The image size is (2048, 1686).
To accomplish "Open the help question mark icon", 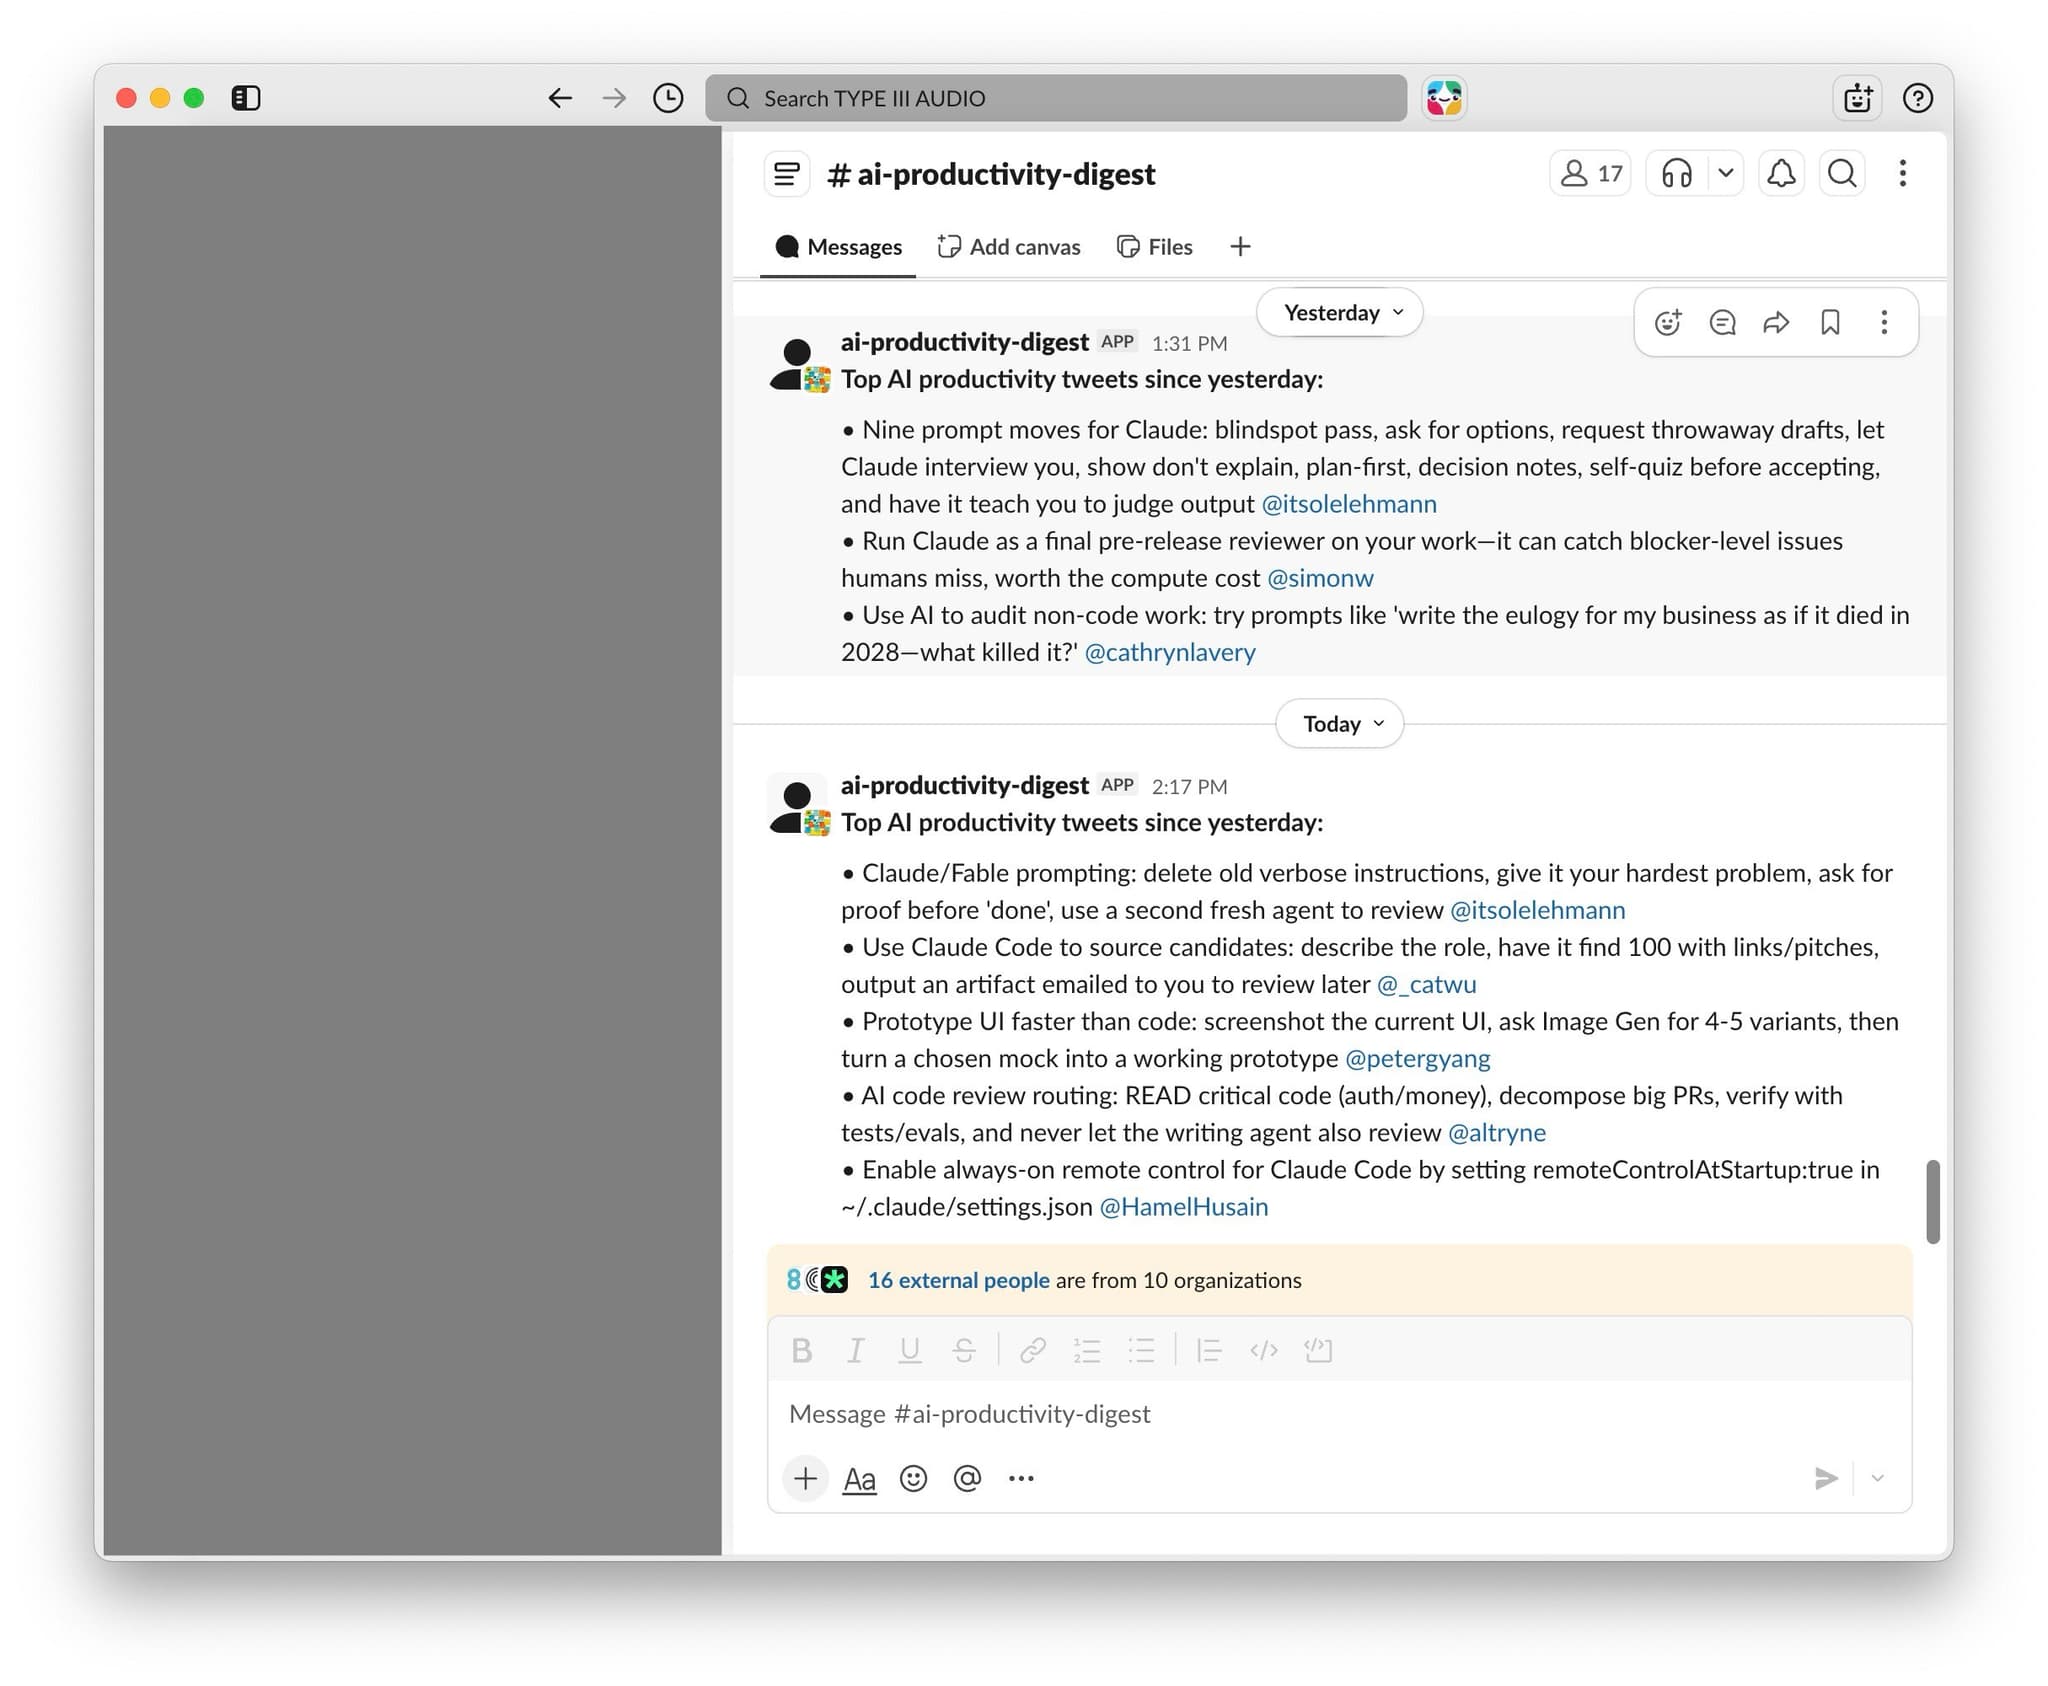I will tap(1917, 98).
